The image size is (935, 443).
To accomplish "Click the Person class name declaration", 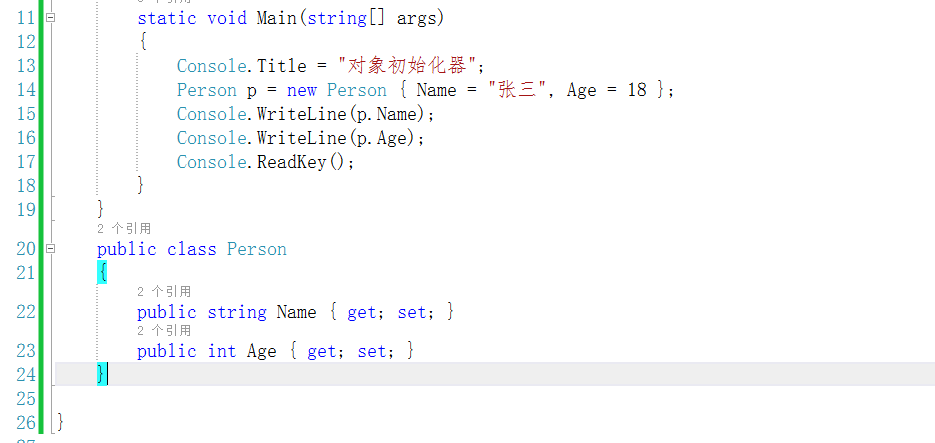I will (257, 249).
